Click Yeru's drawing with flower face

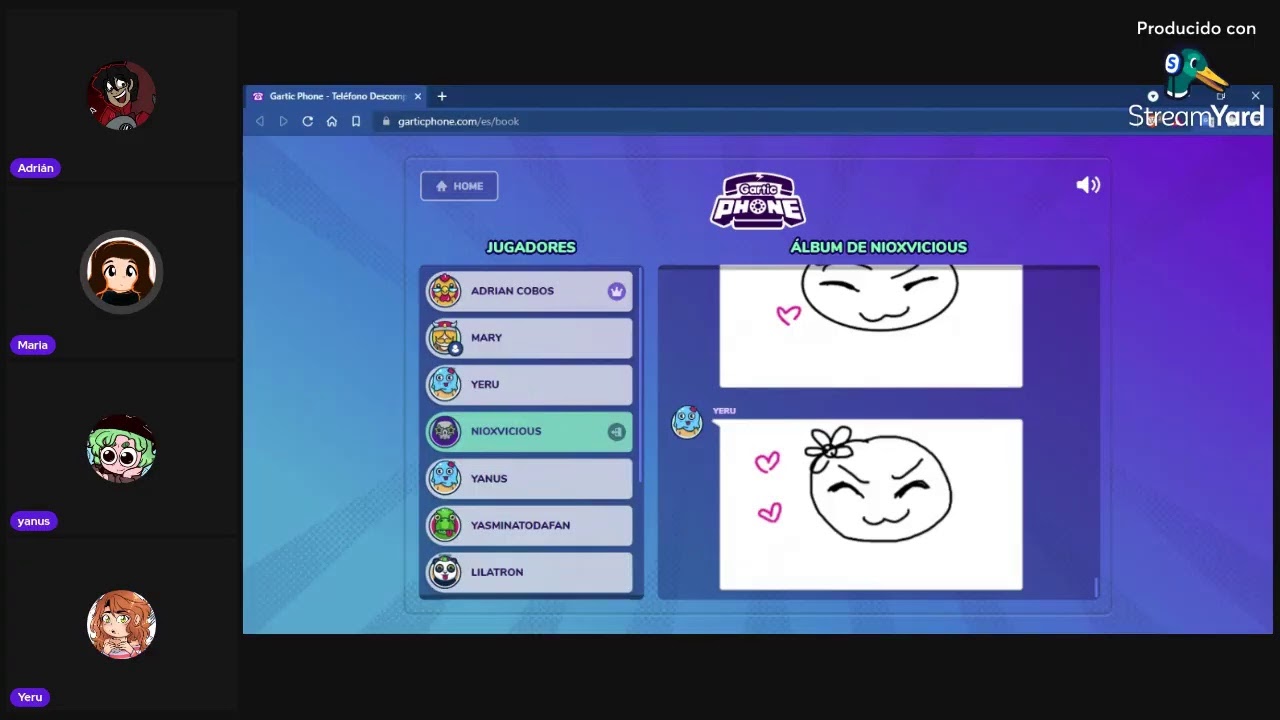[x=871, y=504]
